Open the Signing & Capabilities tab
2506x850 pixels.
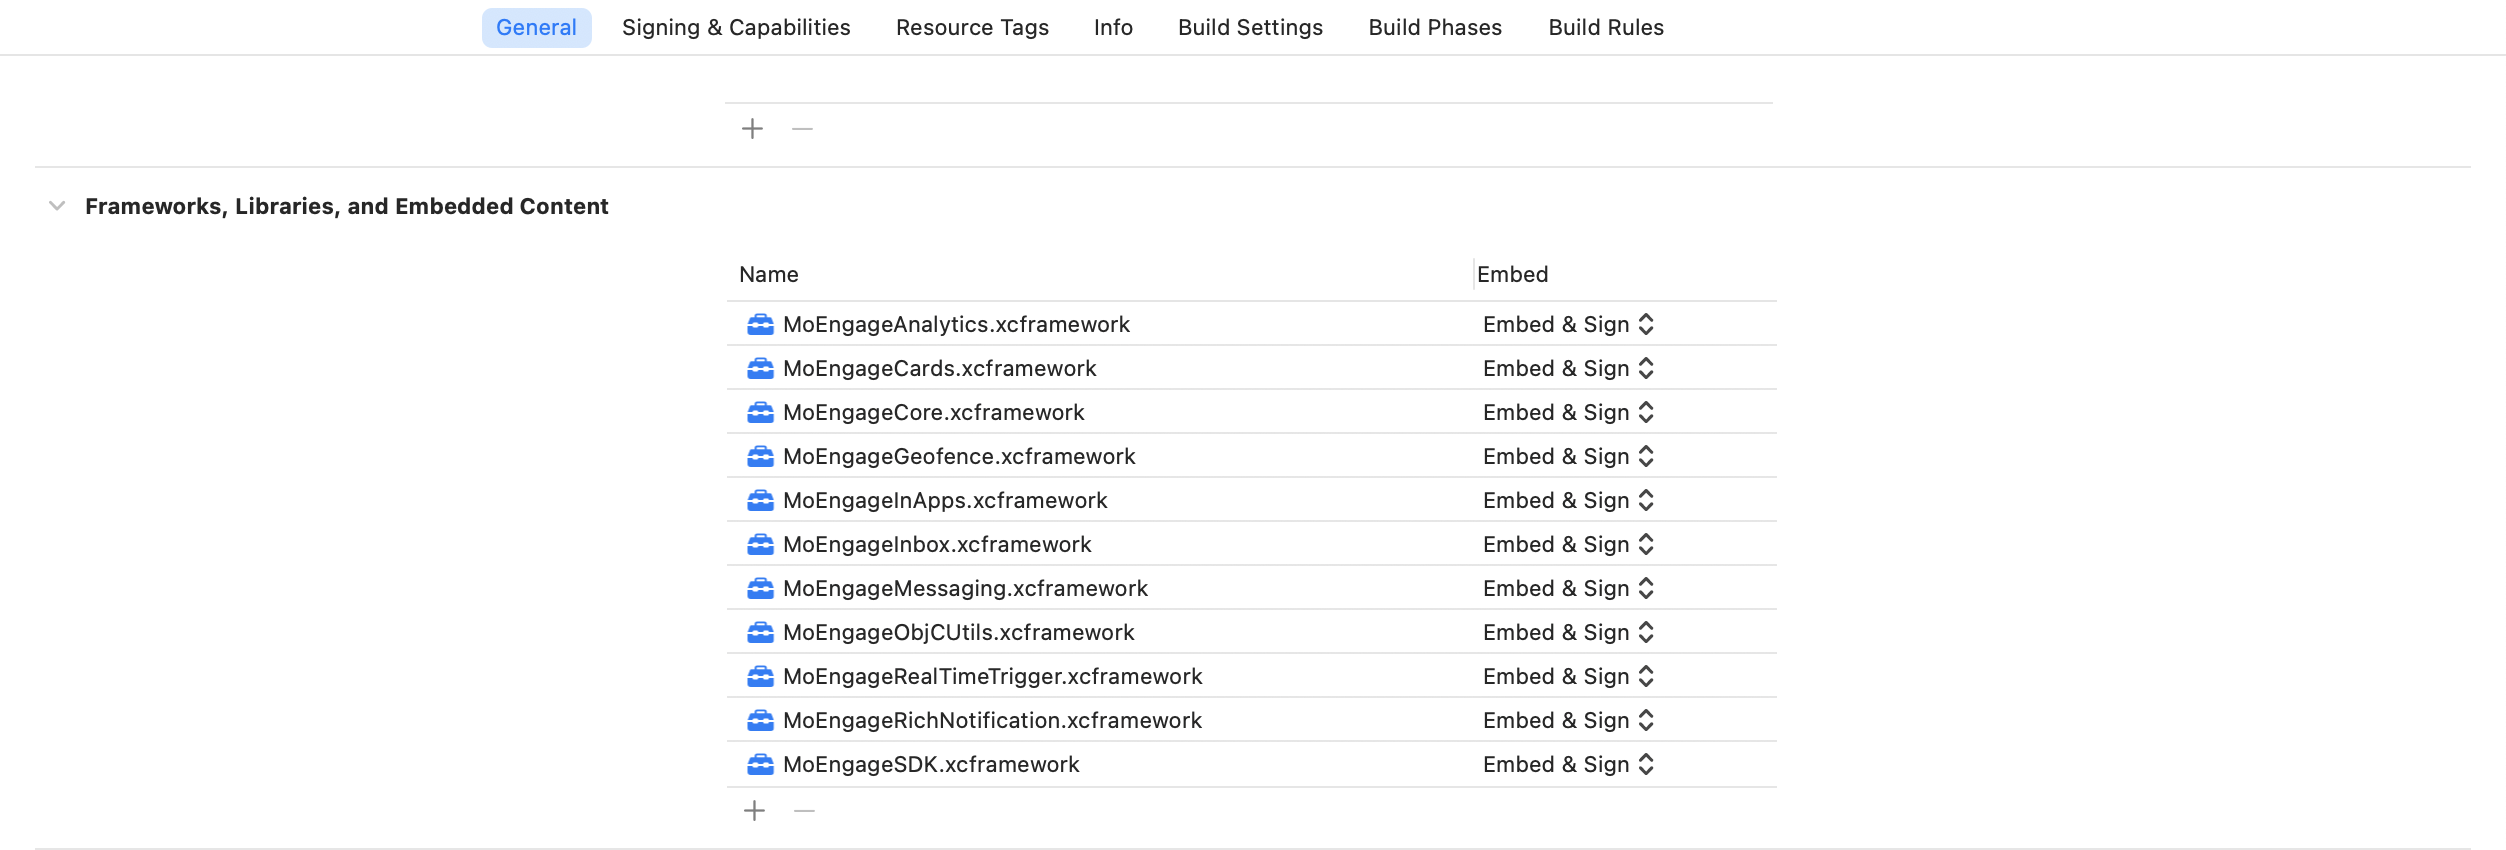[x=736, y=27]
